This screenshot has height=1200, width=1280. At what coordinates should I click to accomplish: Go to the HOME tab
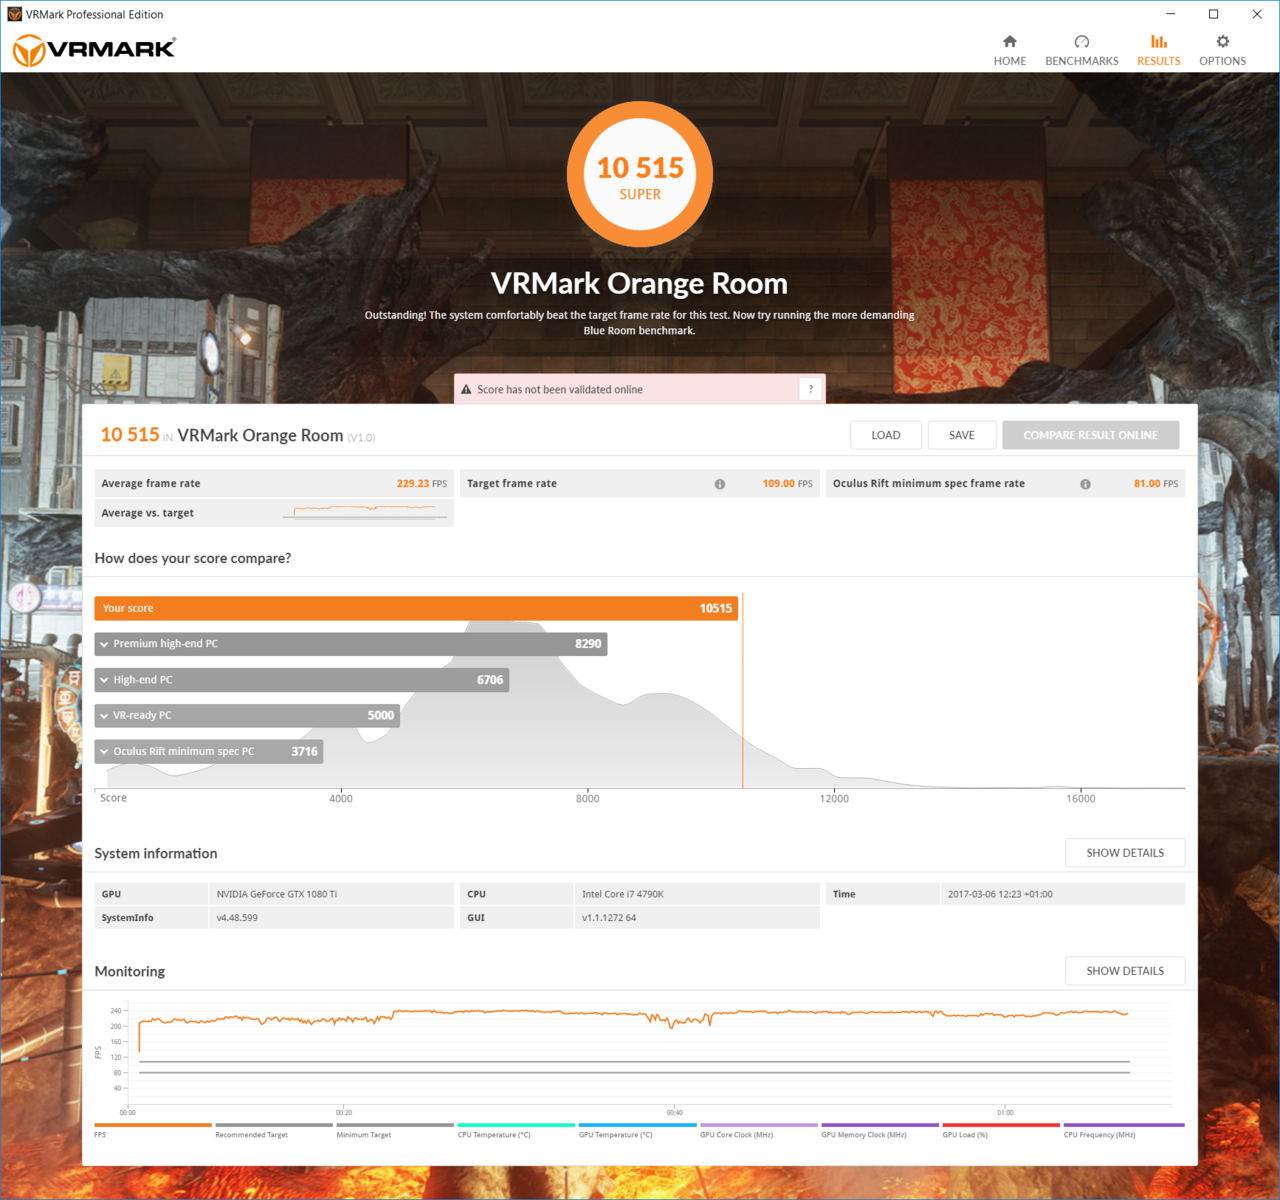tap(1009, 50)
